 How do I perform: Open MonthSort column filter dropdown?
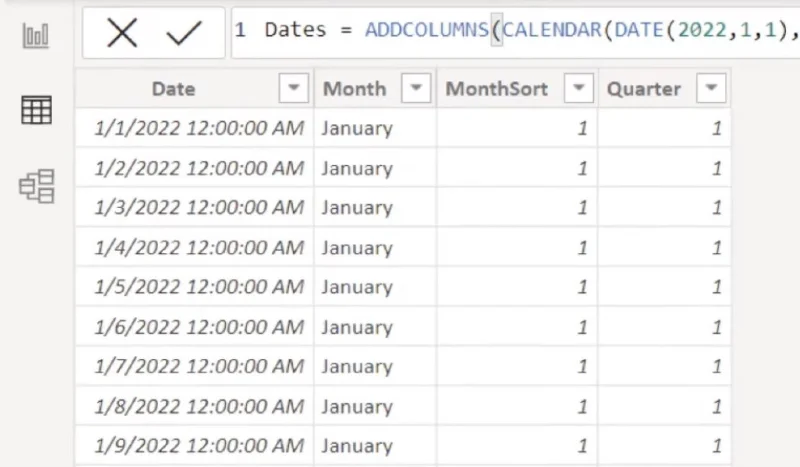[579, 88]
